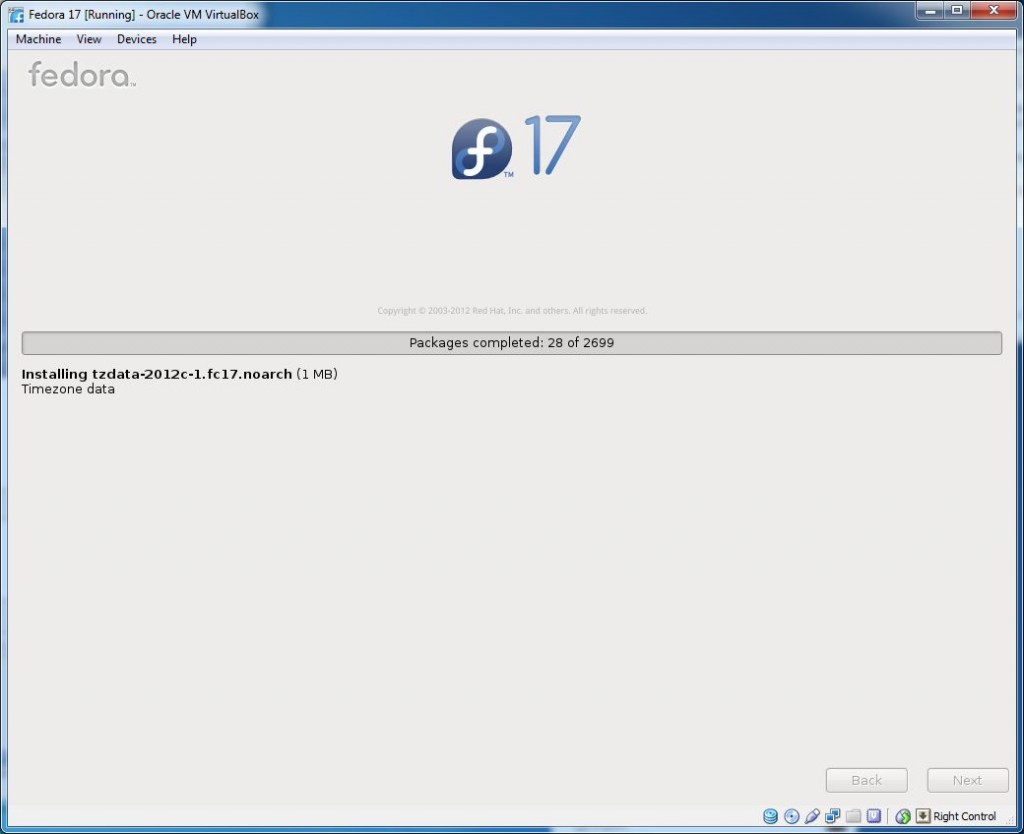Click the network adapters status icon
Screen dimensions: 1024x834
tap(833, 816)
